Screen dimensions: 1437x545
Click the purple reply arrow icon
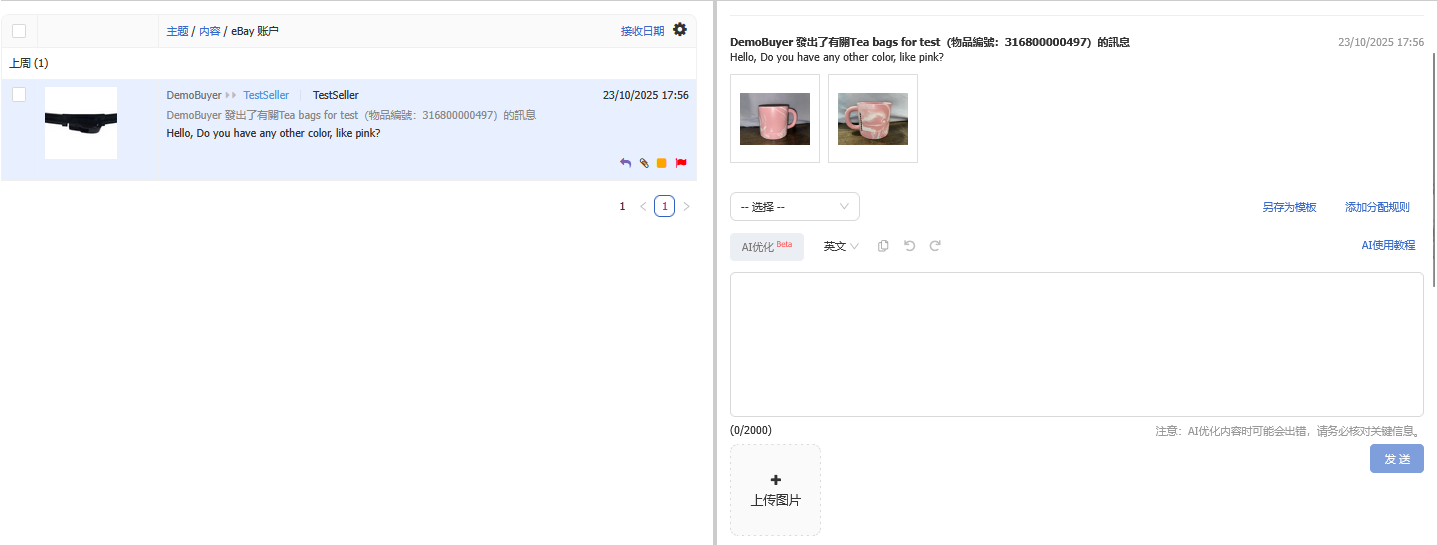[x=626, y=163]
